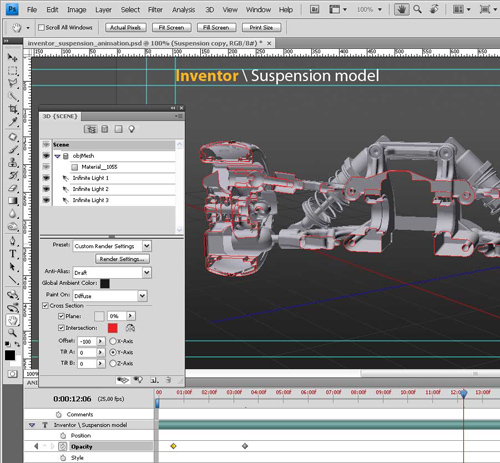This screenshot has height=463, width=500.
Task: Collapse the objMesh tree item
Action: tap(57, 156)
